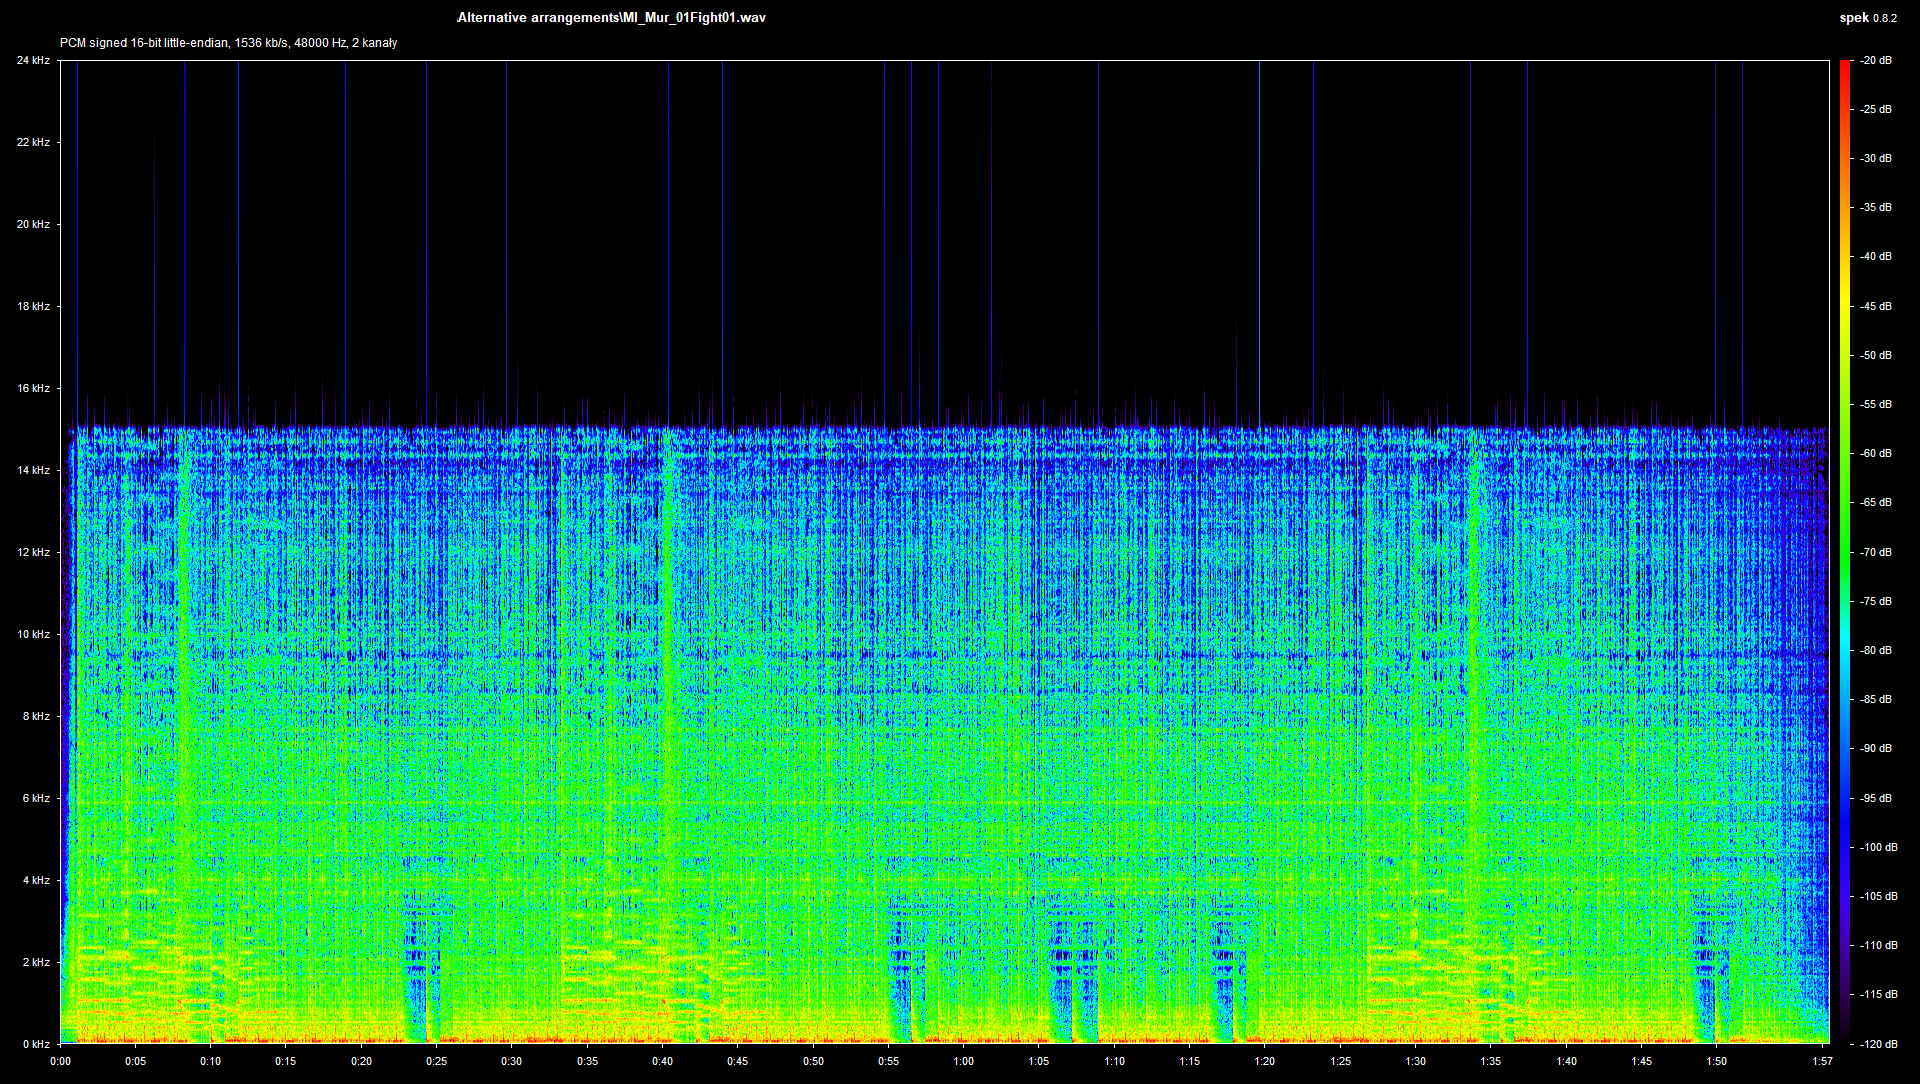Screen dimensions: 1920x1084
Task: Click the -20 dB label on color scale
Action: point(1876,60)
